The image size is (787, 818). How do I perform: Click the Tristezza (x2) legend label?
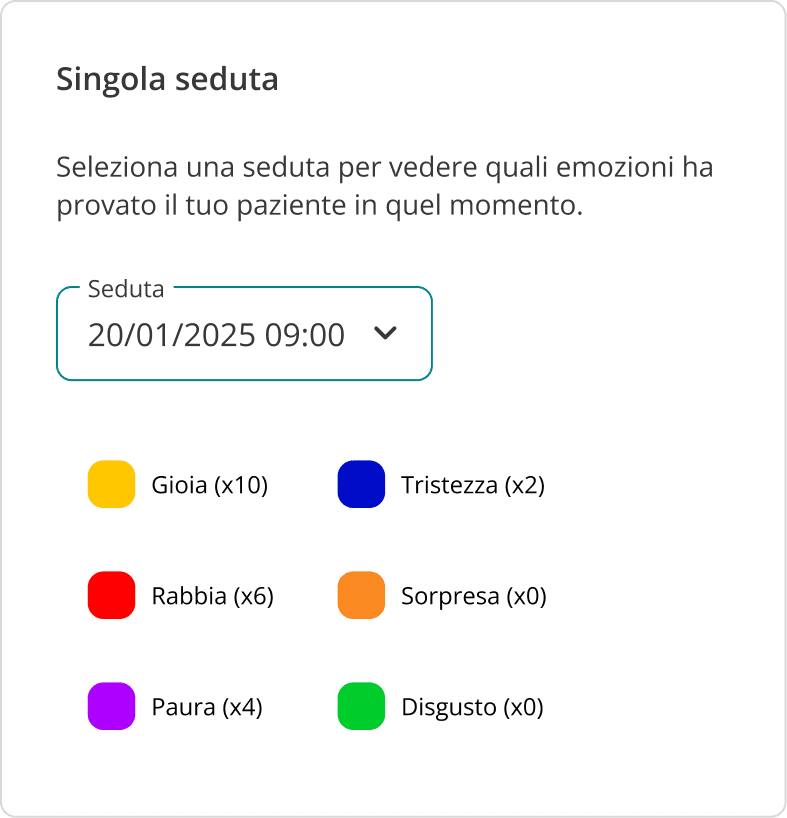click(472, 485)
